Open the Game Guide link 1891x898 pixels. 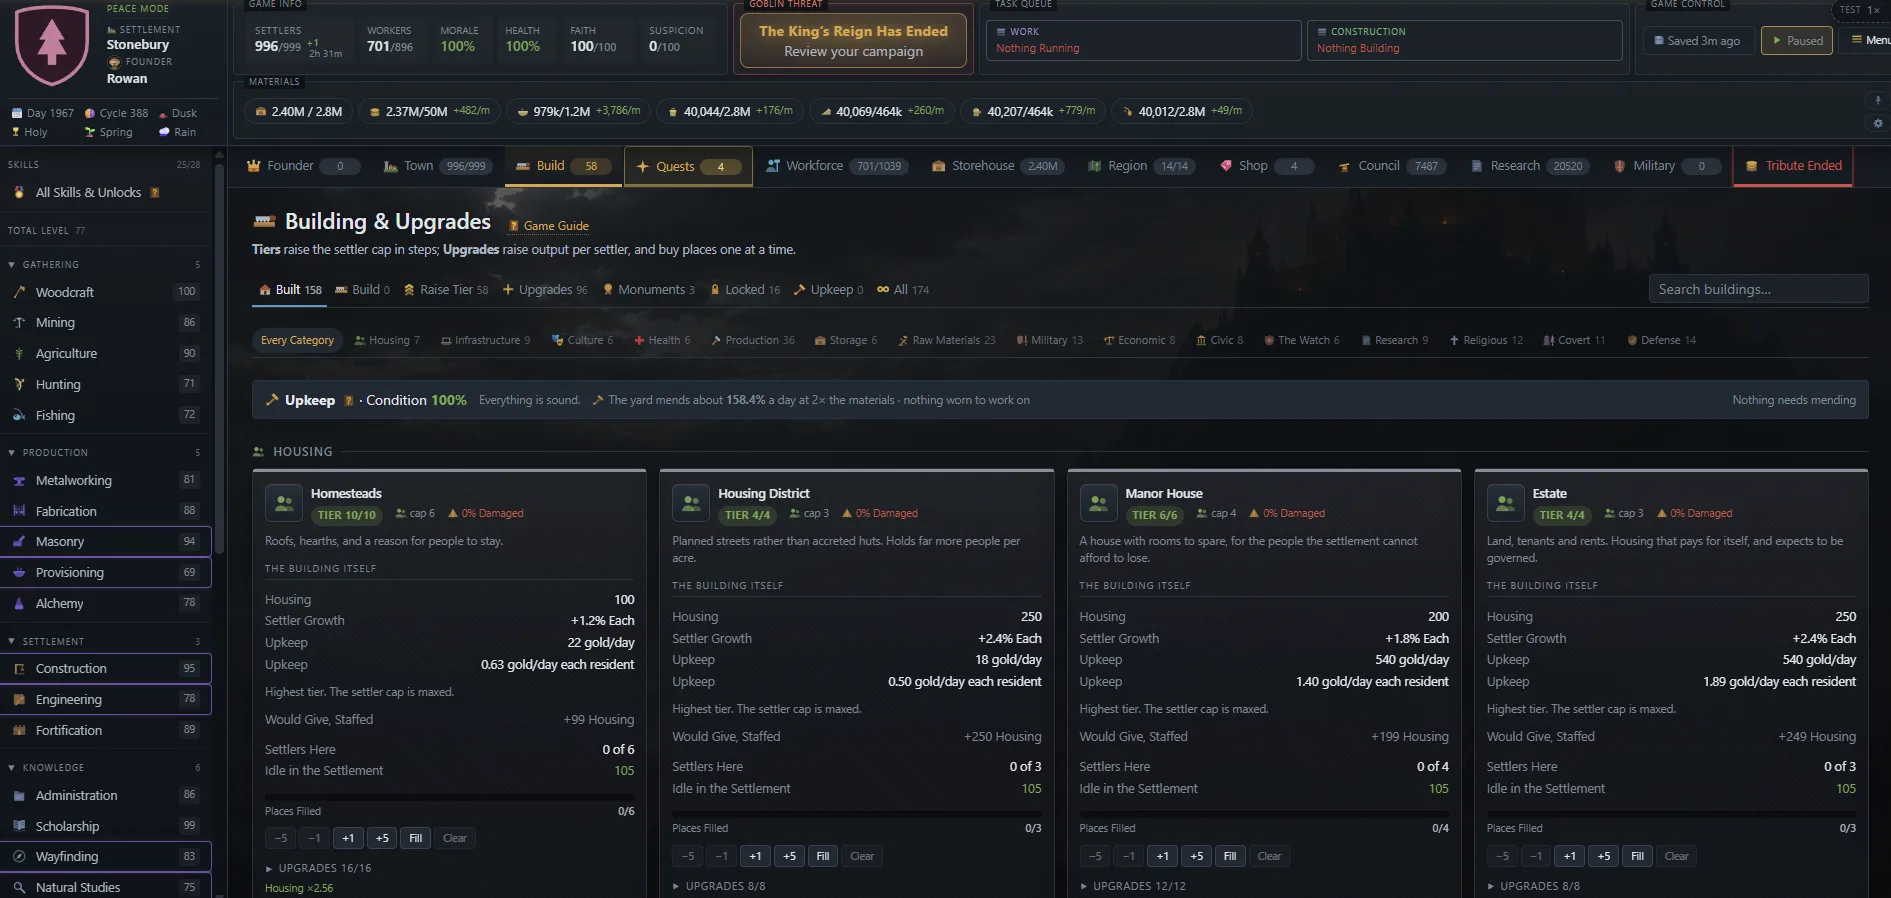tap(549, 226)
